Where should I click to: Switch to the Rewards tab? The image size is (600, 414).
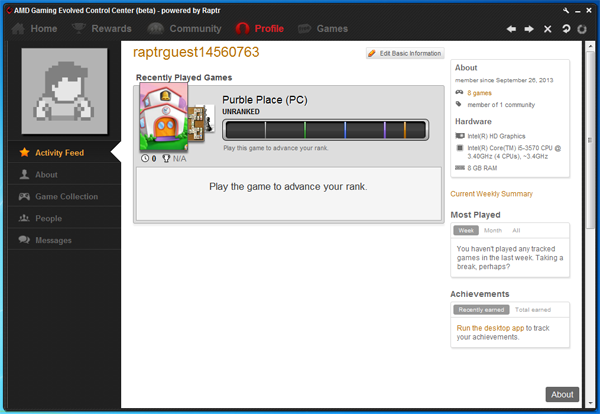point(102,29)
